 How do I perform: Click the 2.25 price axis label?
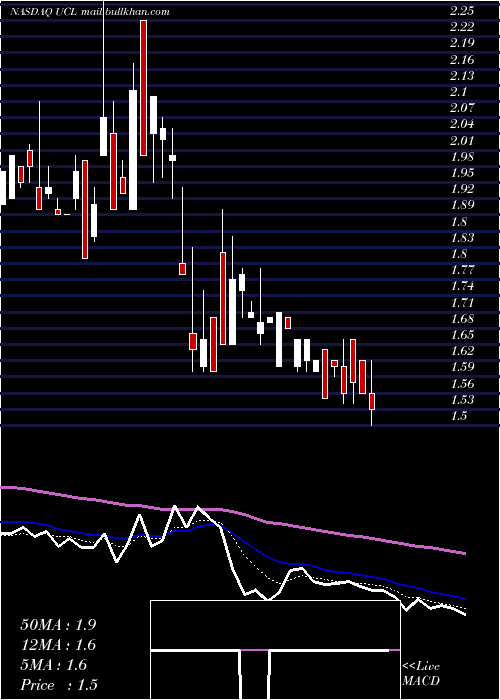click(462, 11)
